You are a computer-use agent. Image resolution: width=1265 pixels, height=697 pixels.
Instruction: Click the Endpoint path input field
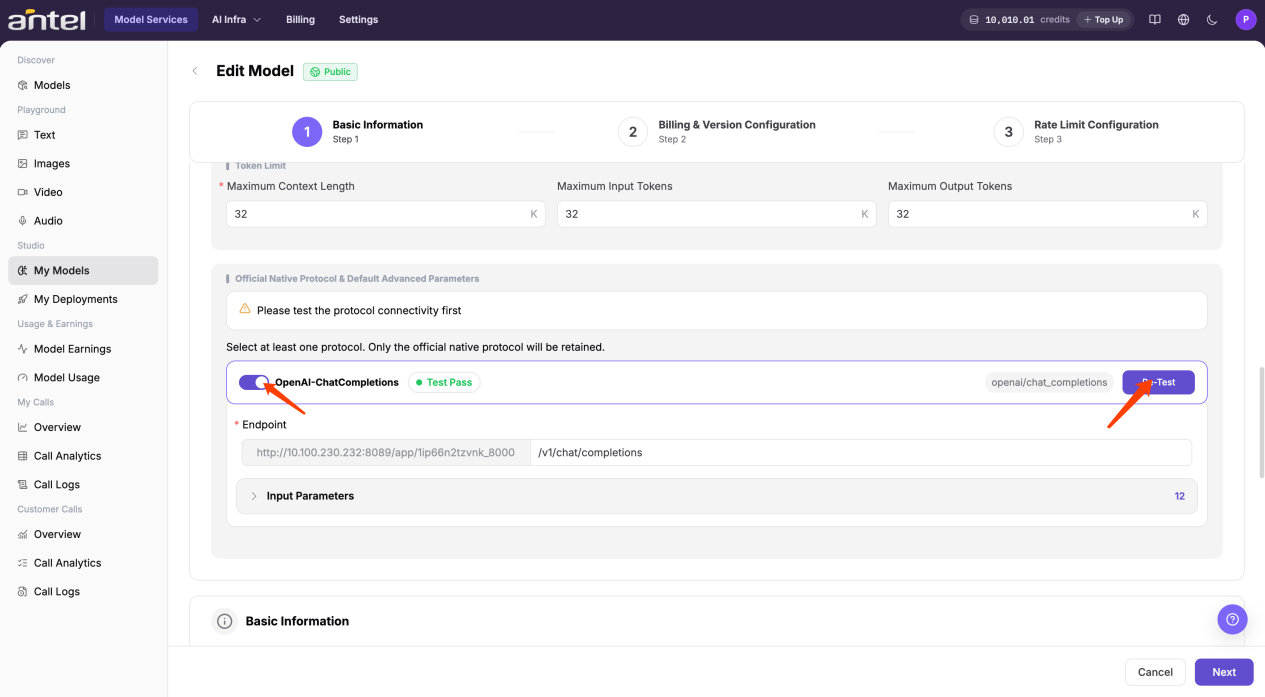[x=860, y=452]
